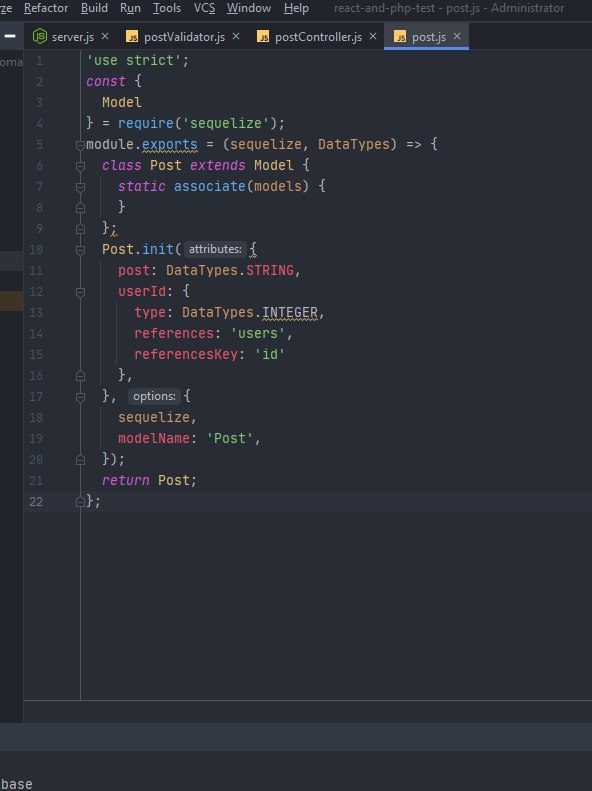The height and width of the screenshot is (791, 592).
Task: Click fold end marker on line 8
Action: click(80, 208)
